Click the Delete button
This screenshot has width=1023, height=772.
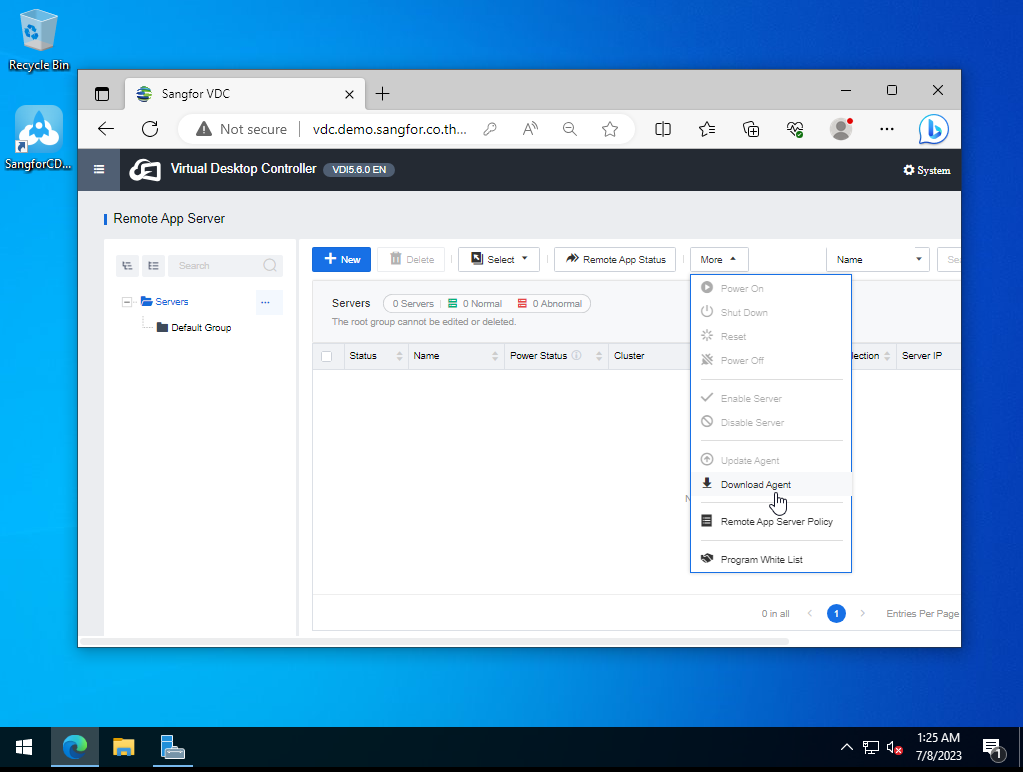click(412, 259)
